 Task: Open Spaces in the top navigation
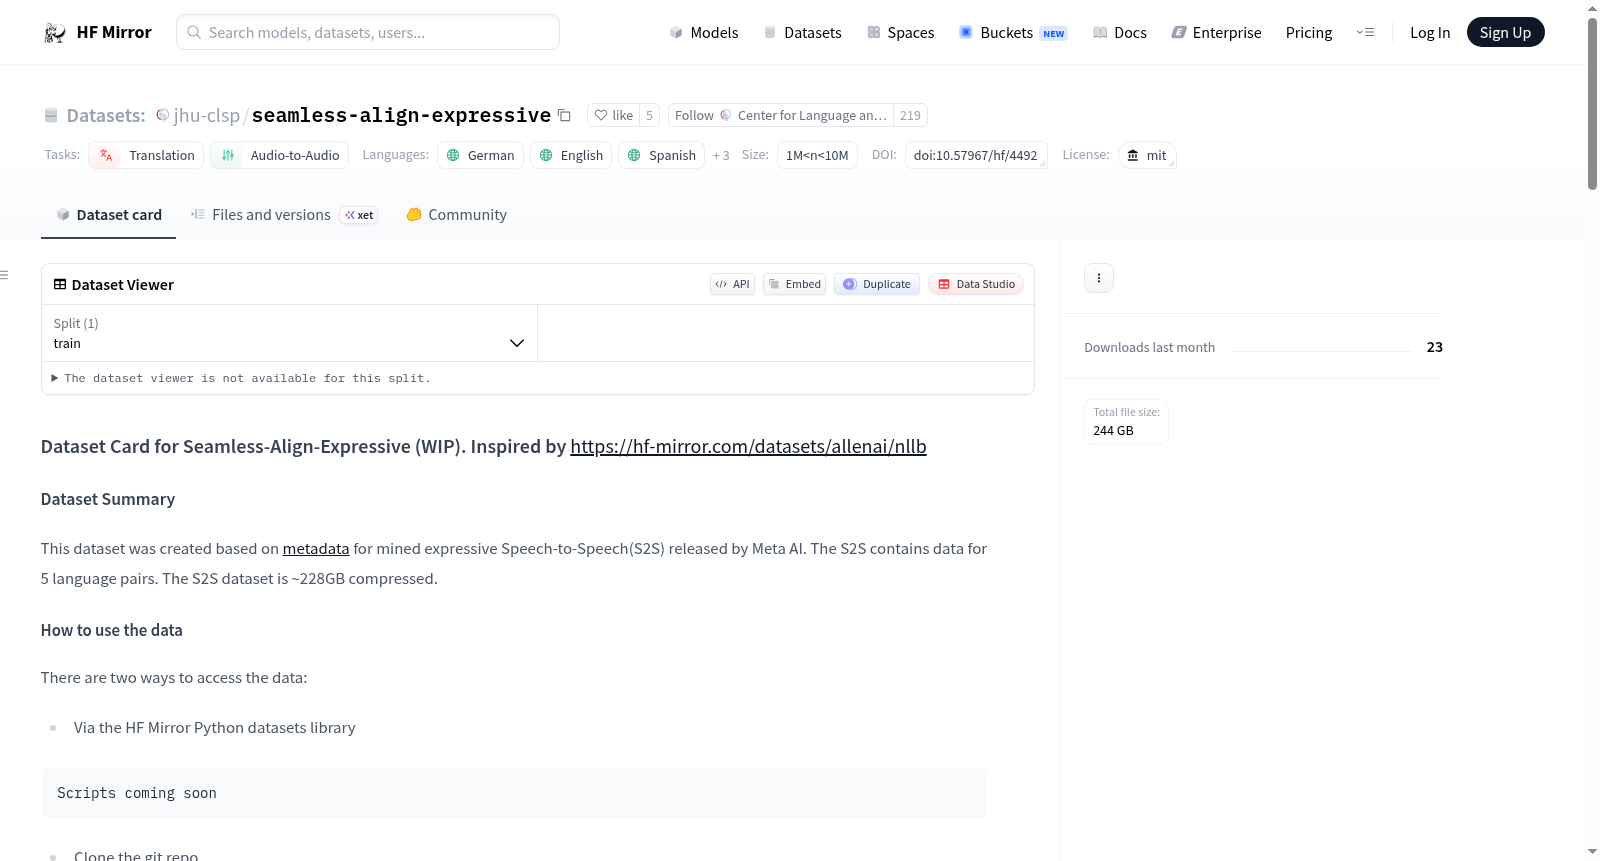[901, 33]
